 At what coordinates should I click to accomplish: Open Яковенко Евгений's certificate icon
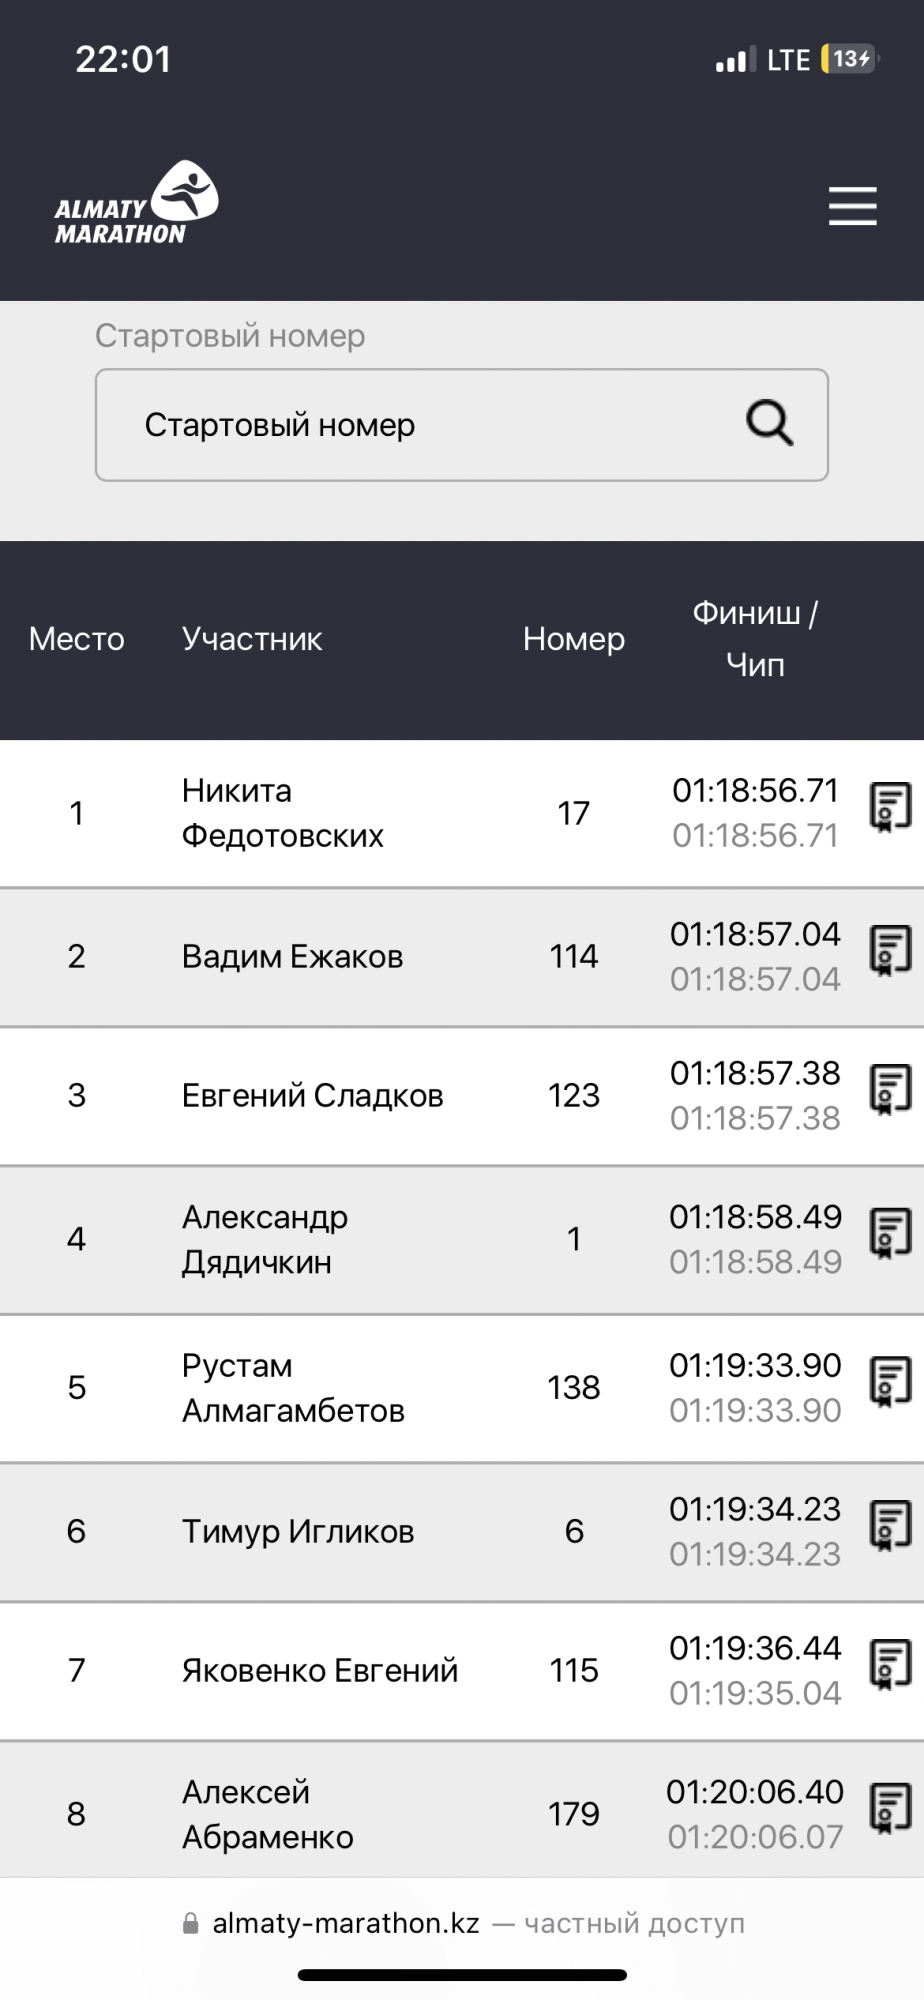(x=890, y=1664)
